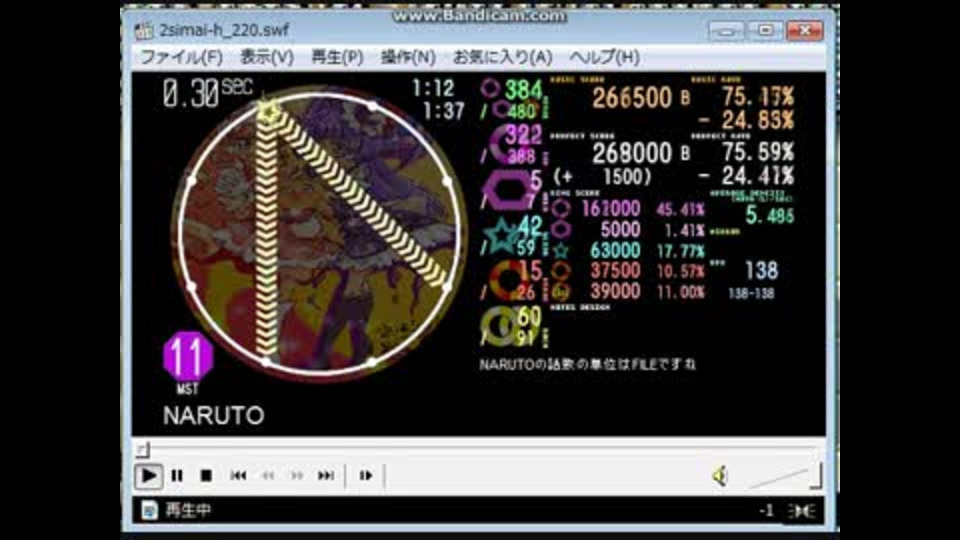Viewport: 960px width, 540px height.
Task: Click the 0.30 sec timer
Action: 208,94
